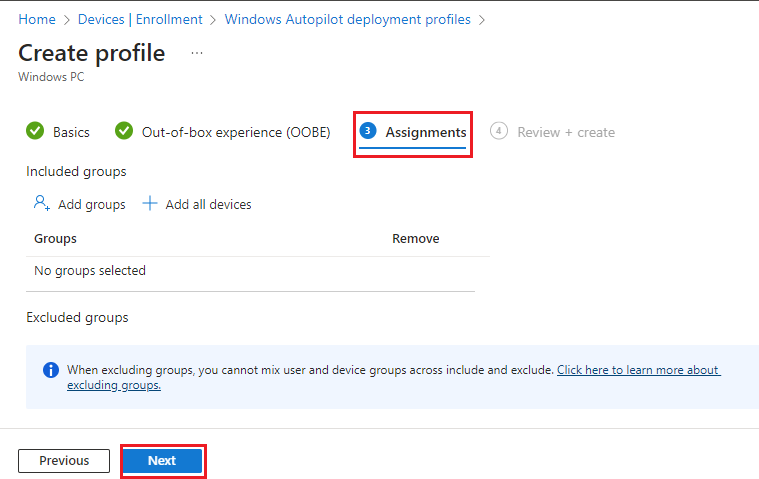The image size is (759, 479).
Task: Click the green checkmark icon beside Basics
Action: tap(35, 131)
